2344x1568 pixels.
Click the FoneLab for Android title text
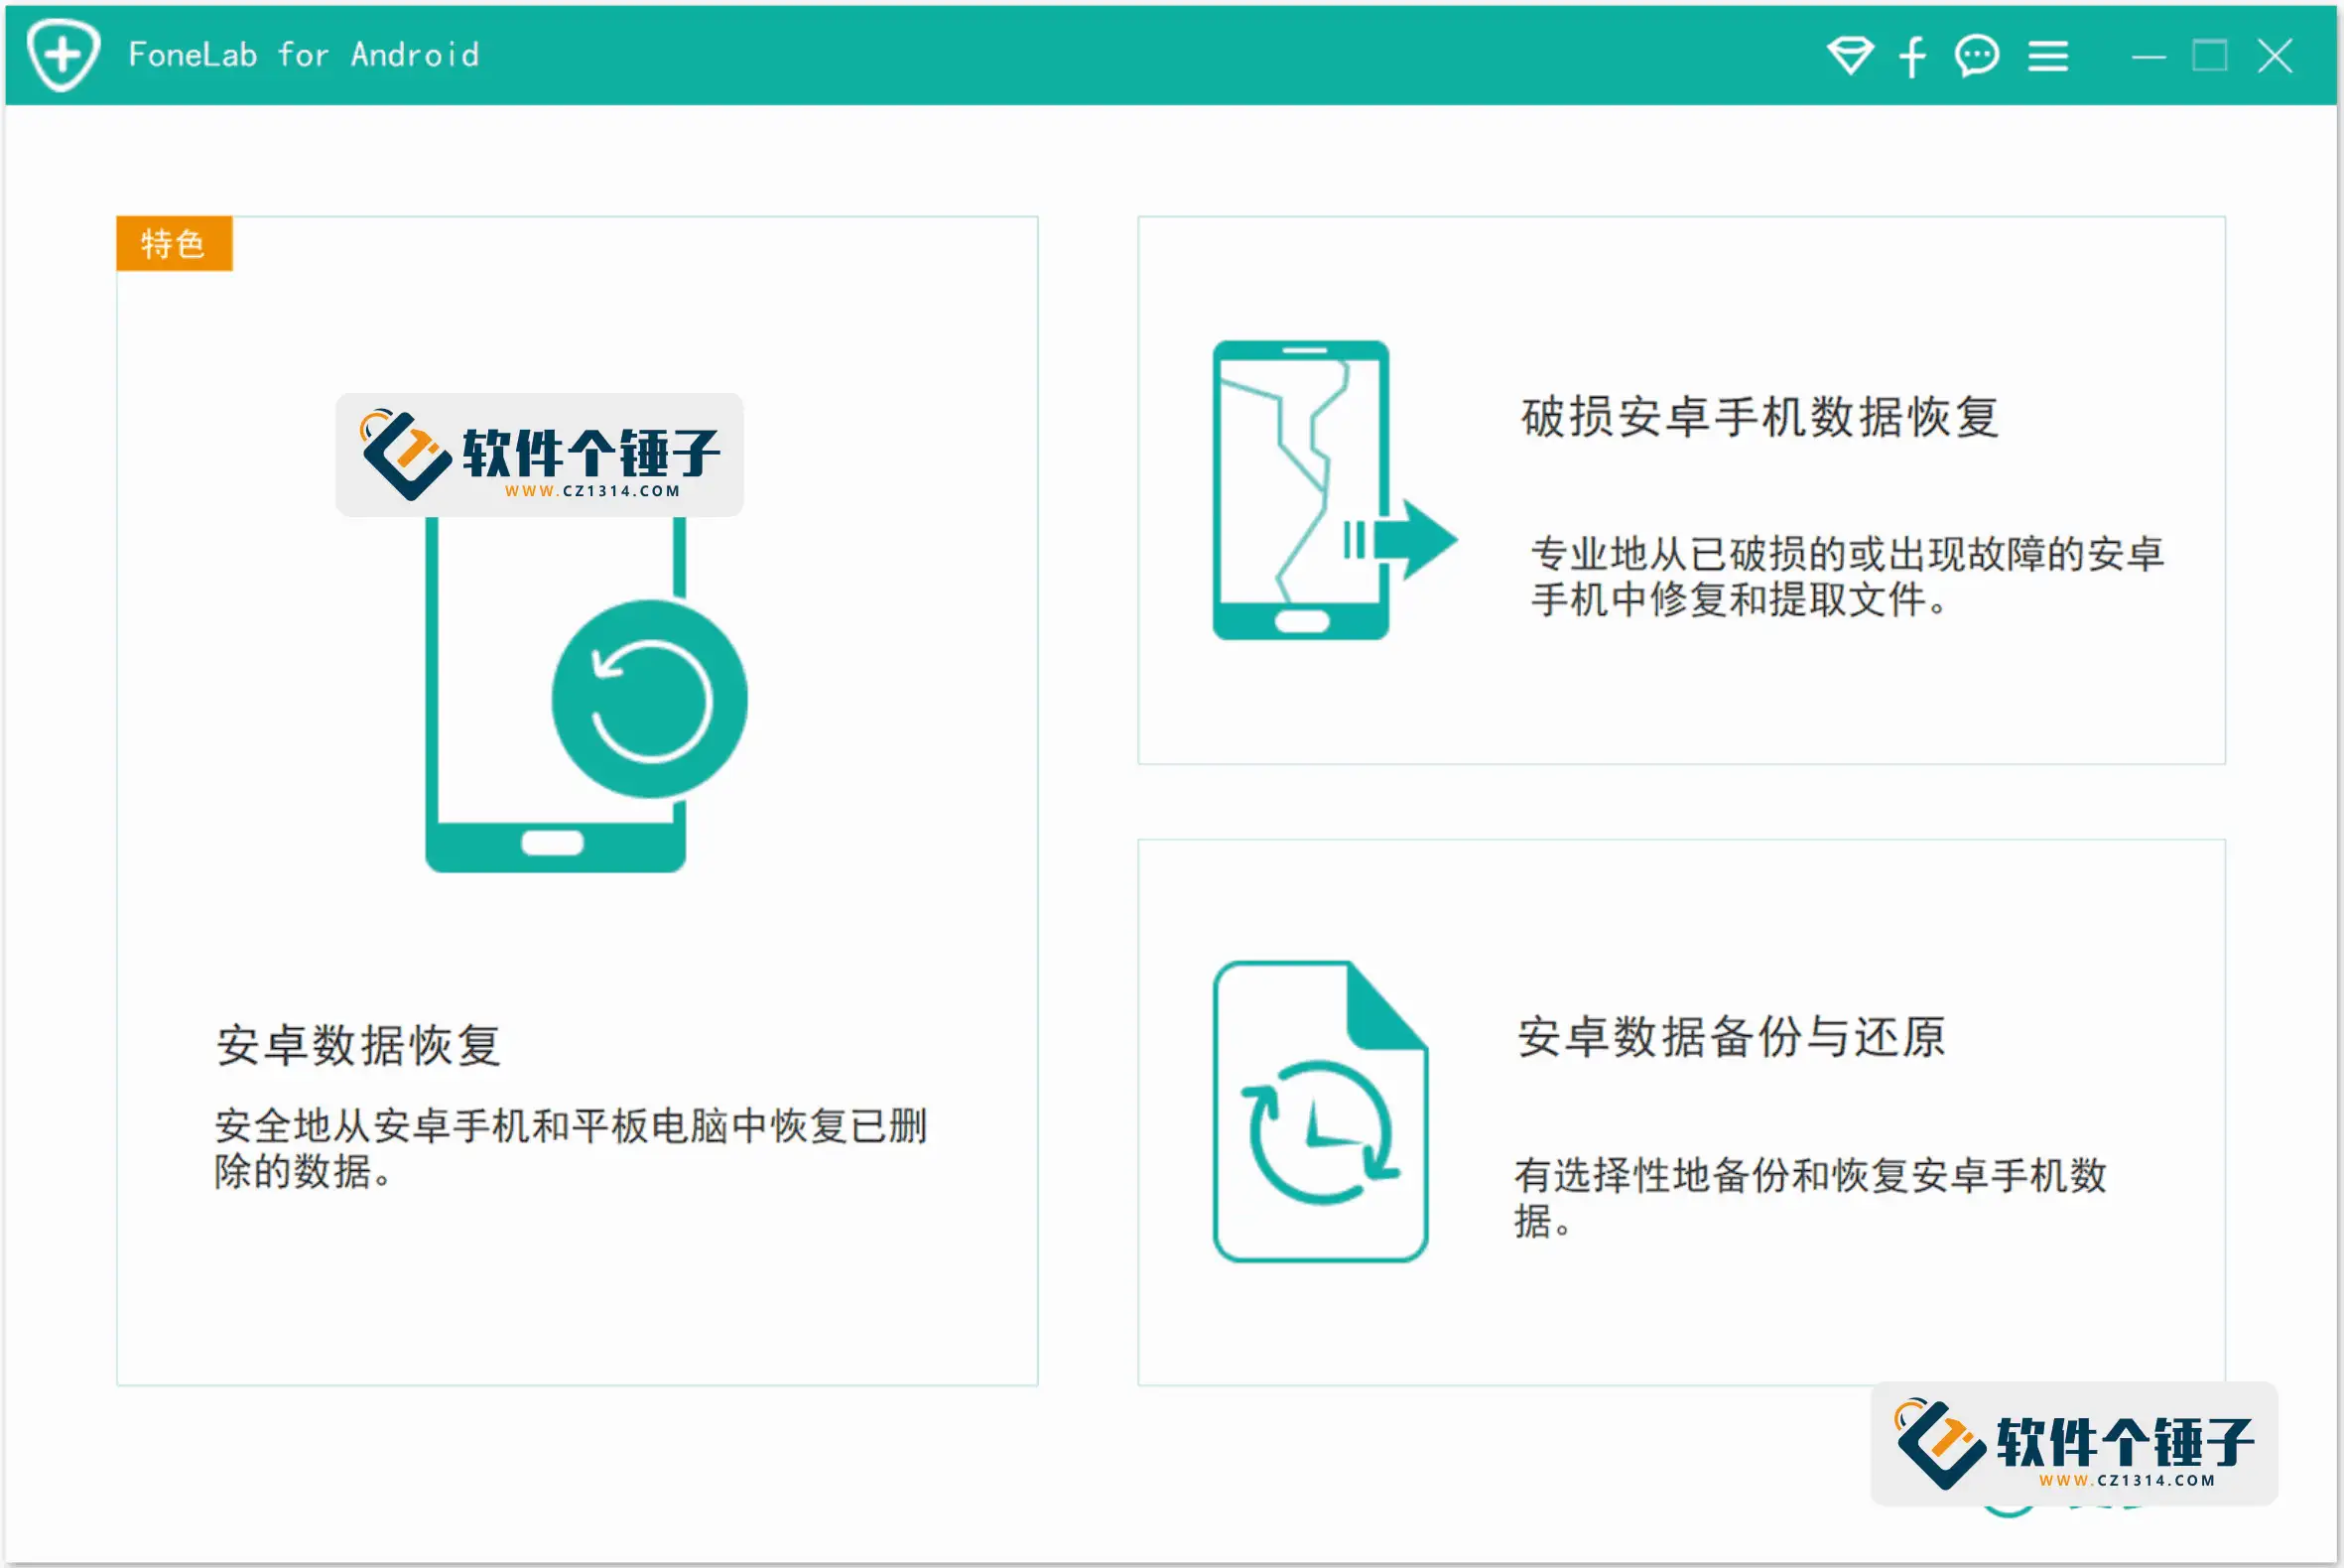304,55
